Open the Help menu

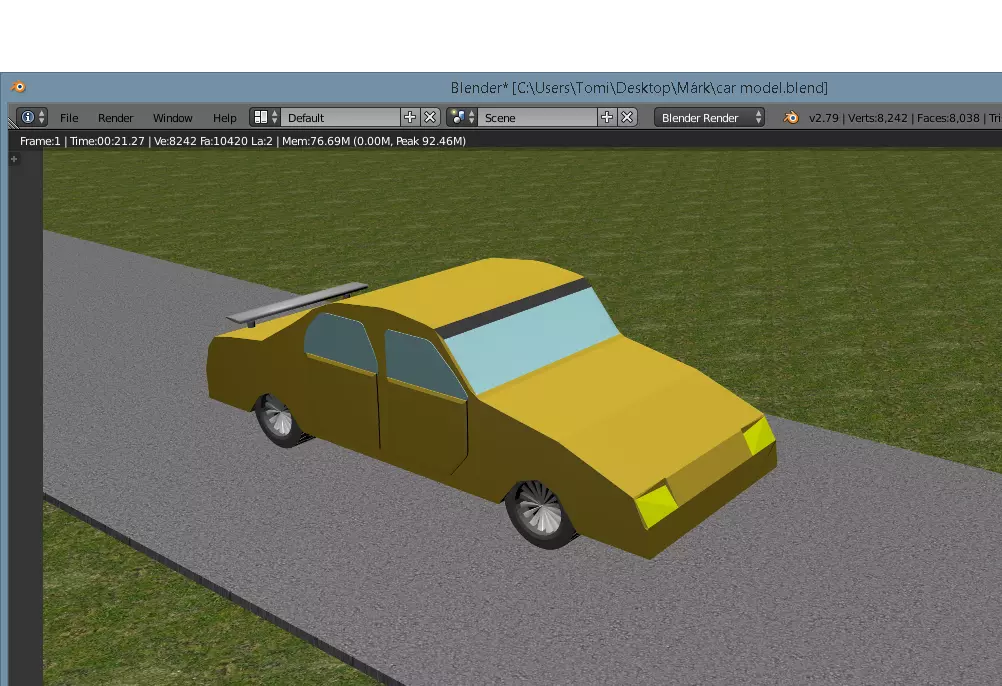[x=224, y=118]
